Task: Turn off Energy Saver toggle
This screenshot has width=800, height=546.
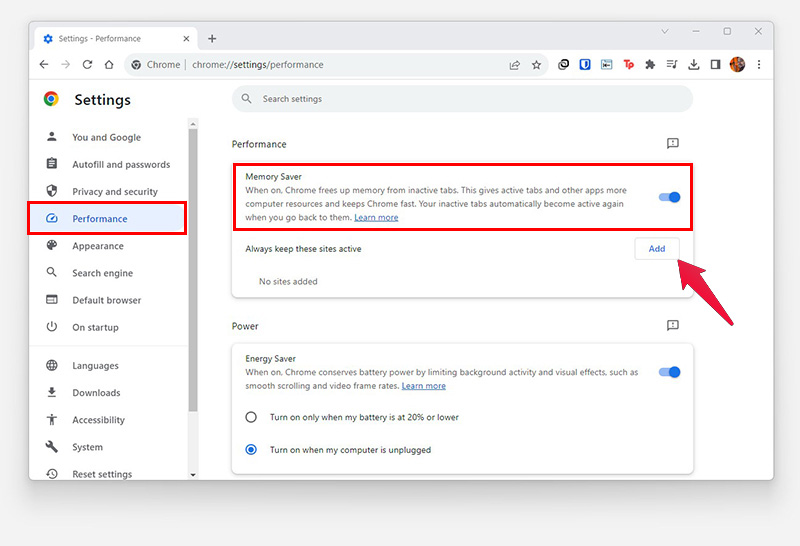Action: pos(669,372)
